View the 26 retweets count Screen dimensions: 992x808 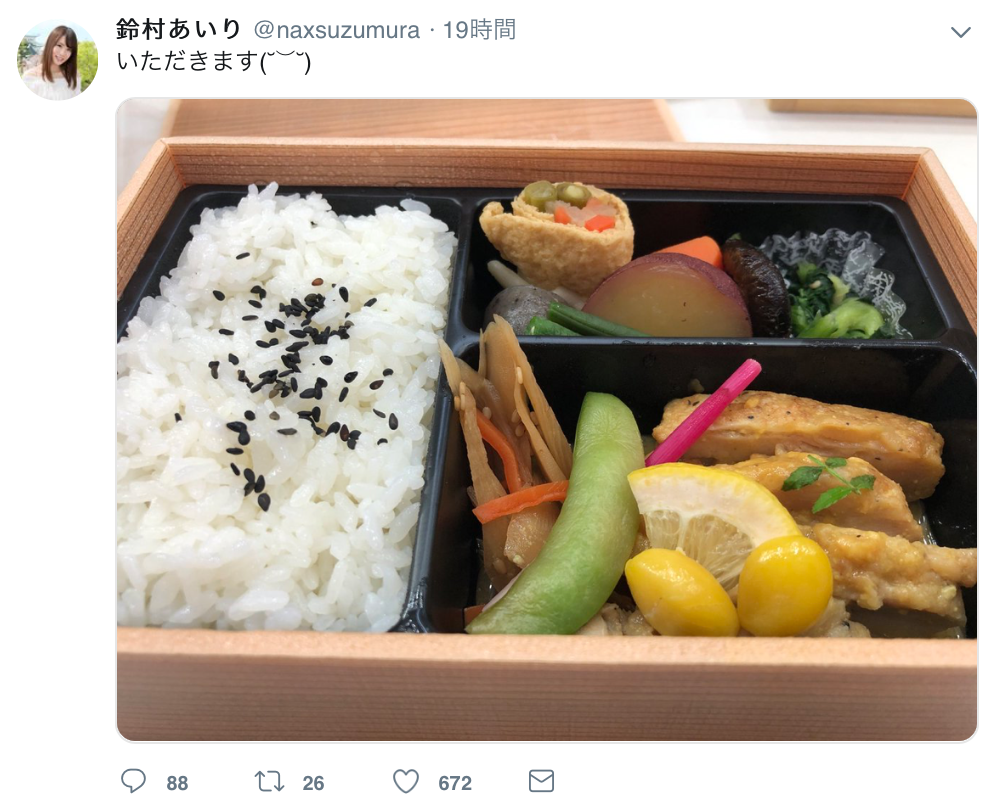(313, 783)
